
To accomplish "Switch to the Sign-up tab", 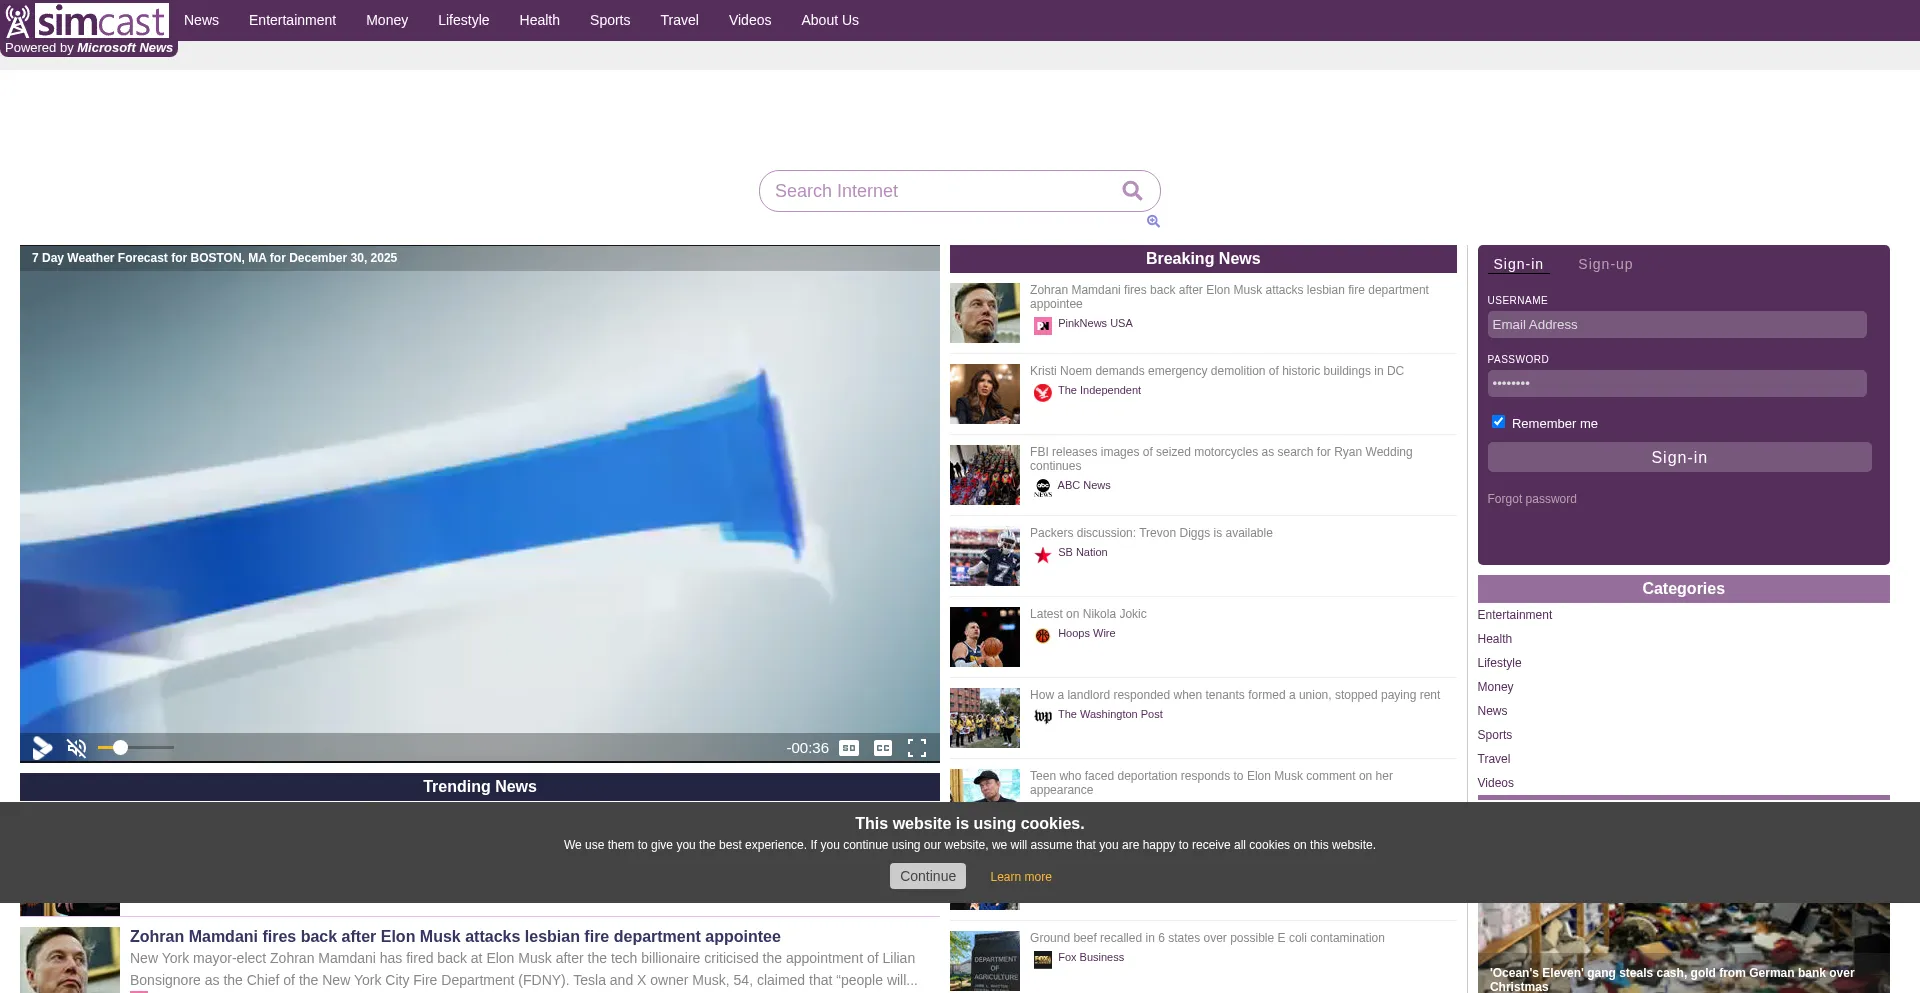I will (1605, 265).
